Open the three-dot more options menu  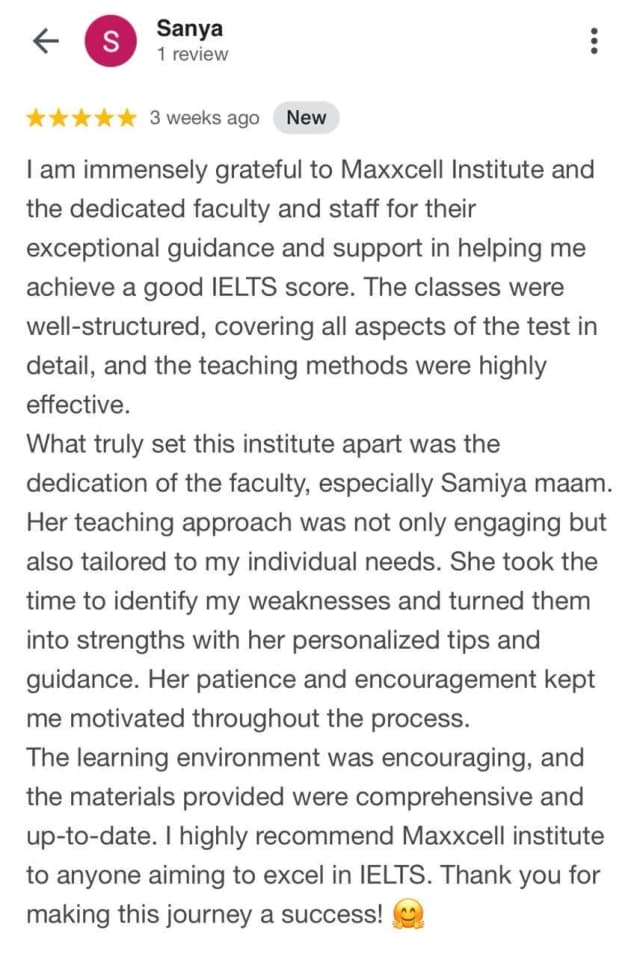pos(594,42)
